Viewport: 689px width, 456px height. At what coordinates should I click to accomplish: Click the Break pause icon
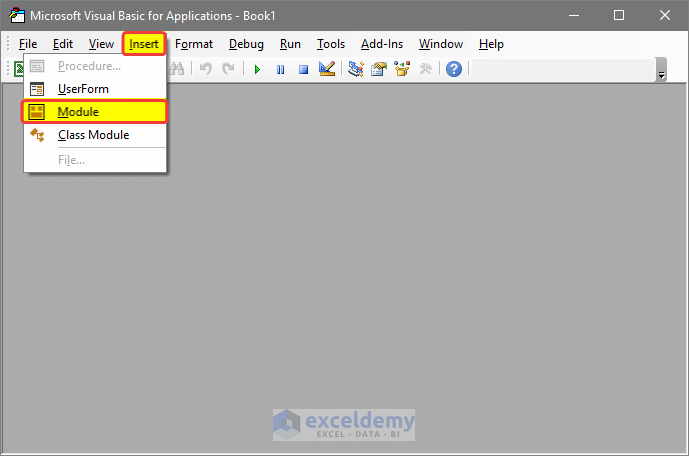coord(280,69)
